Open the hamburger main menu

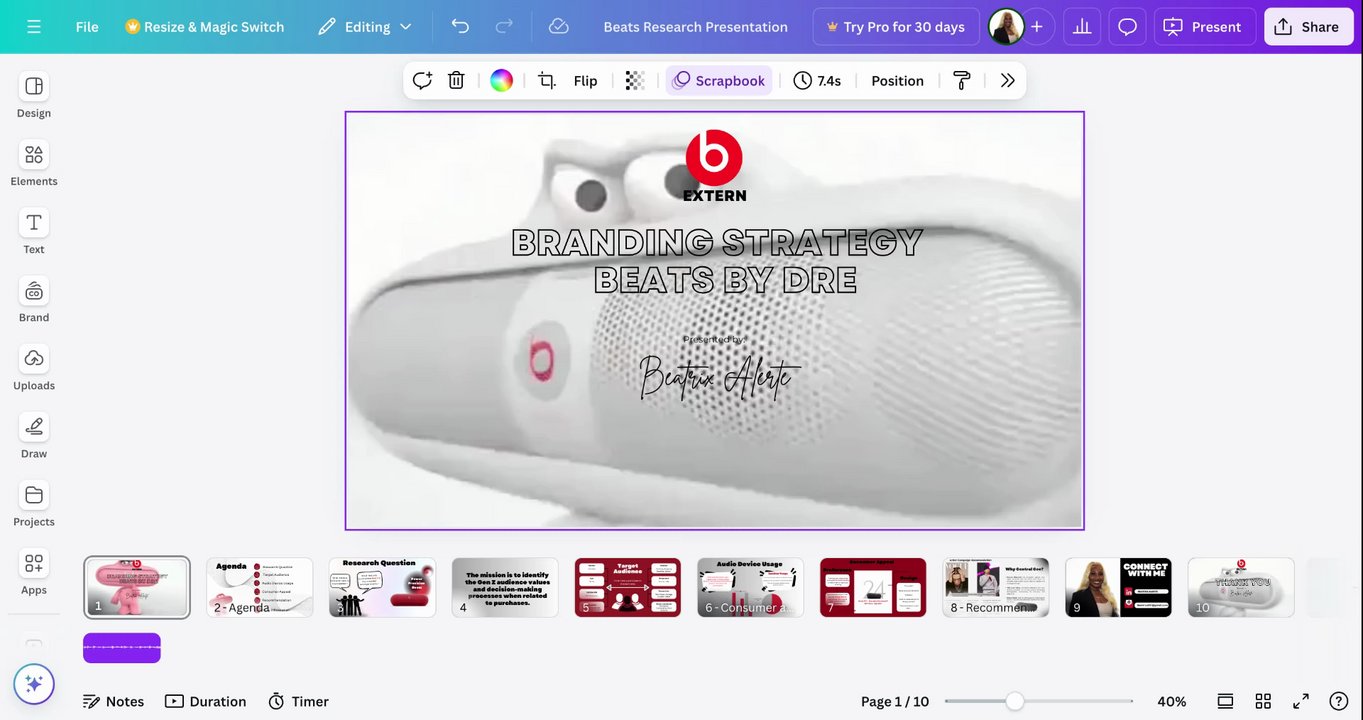tap(34, 27)
